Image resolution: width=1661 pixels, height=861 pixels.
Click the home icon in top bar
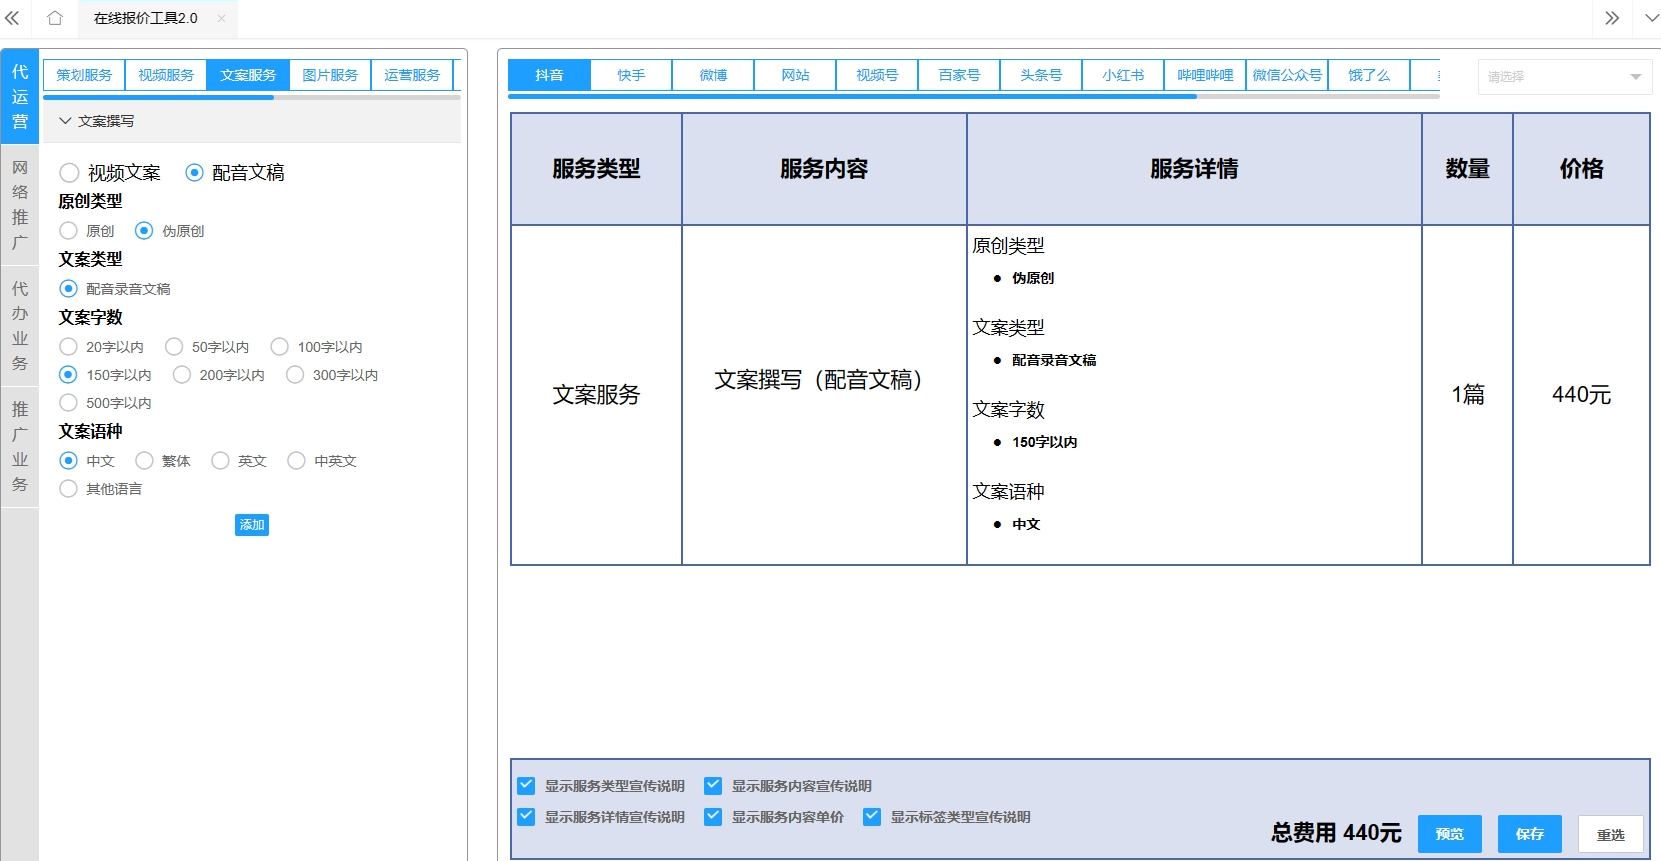55,18
